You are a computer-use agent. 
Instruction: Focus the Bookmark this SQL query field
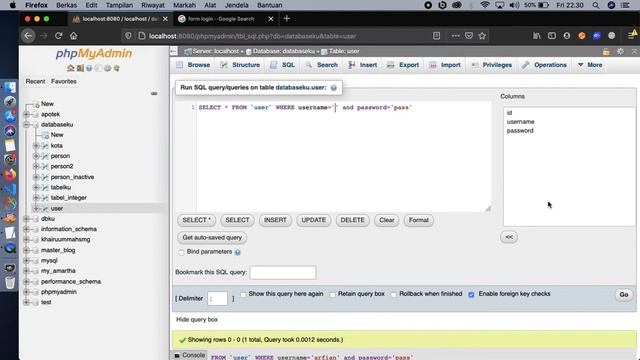point(283,272)
